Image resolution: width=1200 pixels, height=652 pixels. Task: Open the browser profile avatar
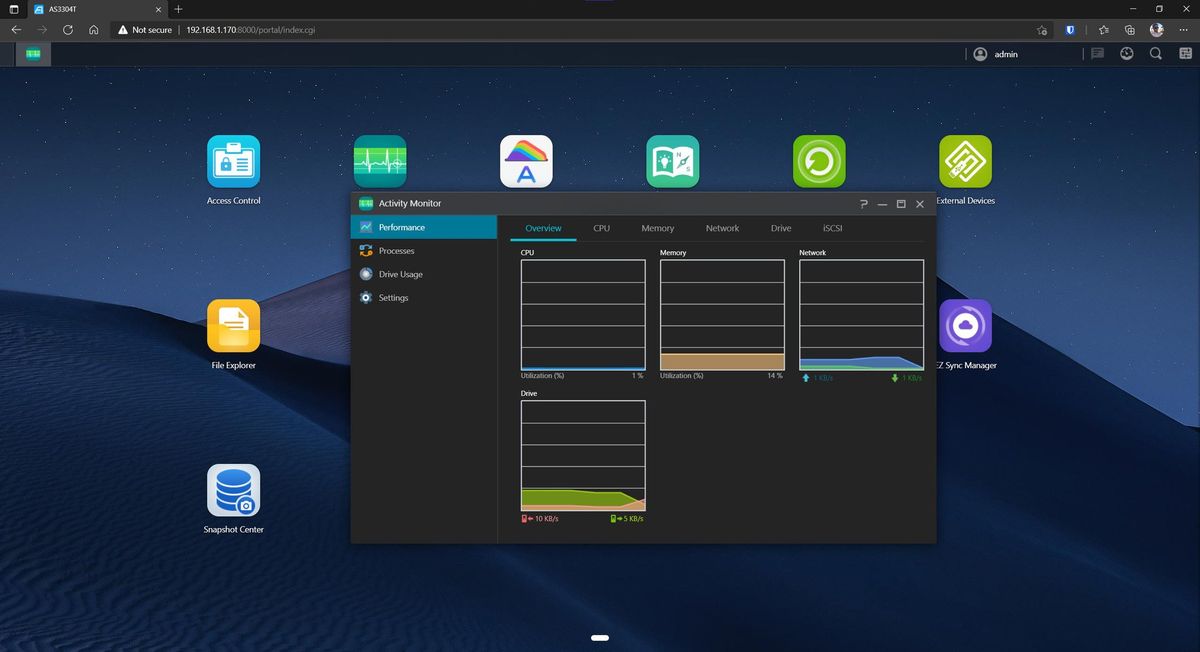(x=1157, y=30)
